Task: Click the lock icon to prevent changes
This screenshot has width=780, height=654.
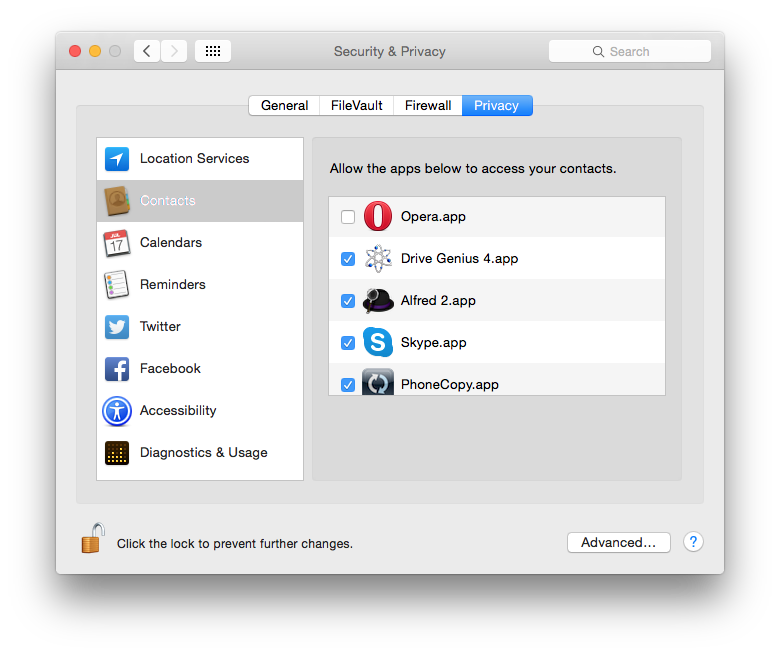Action: pos(92,539)
